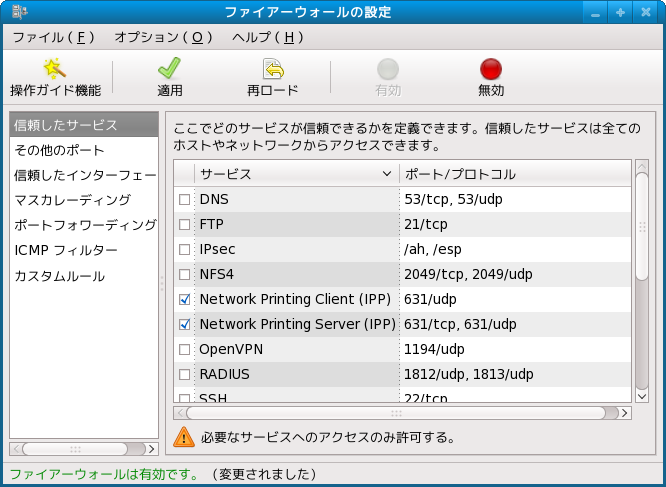Open the ファイル(F) menu
The height and width of the screenshot is (487, 666).
[53, 37]
